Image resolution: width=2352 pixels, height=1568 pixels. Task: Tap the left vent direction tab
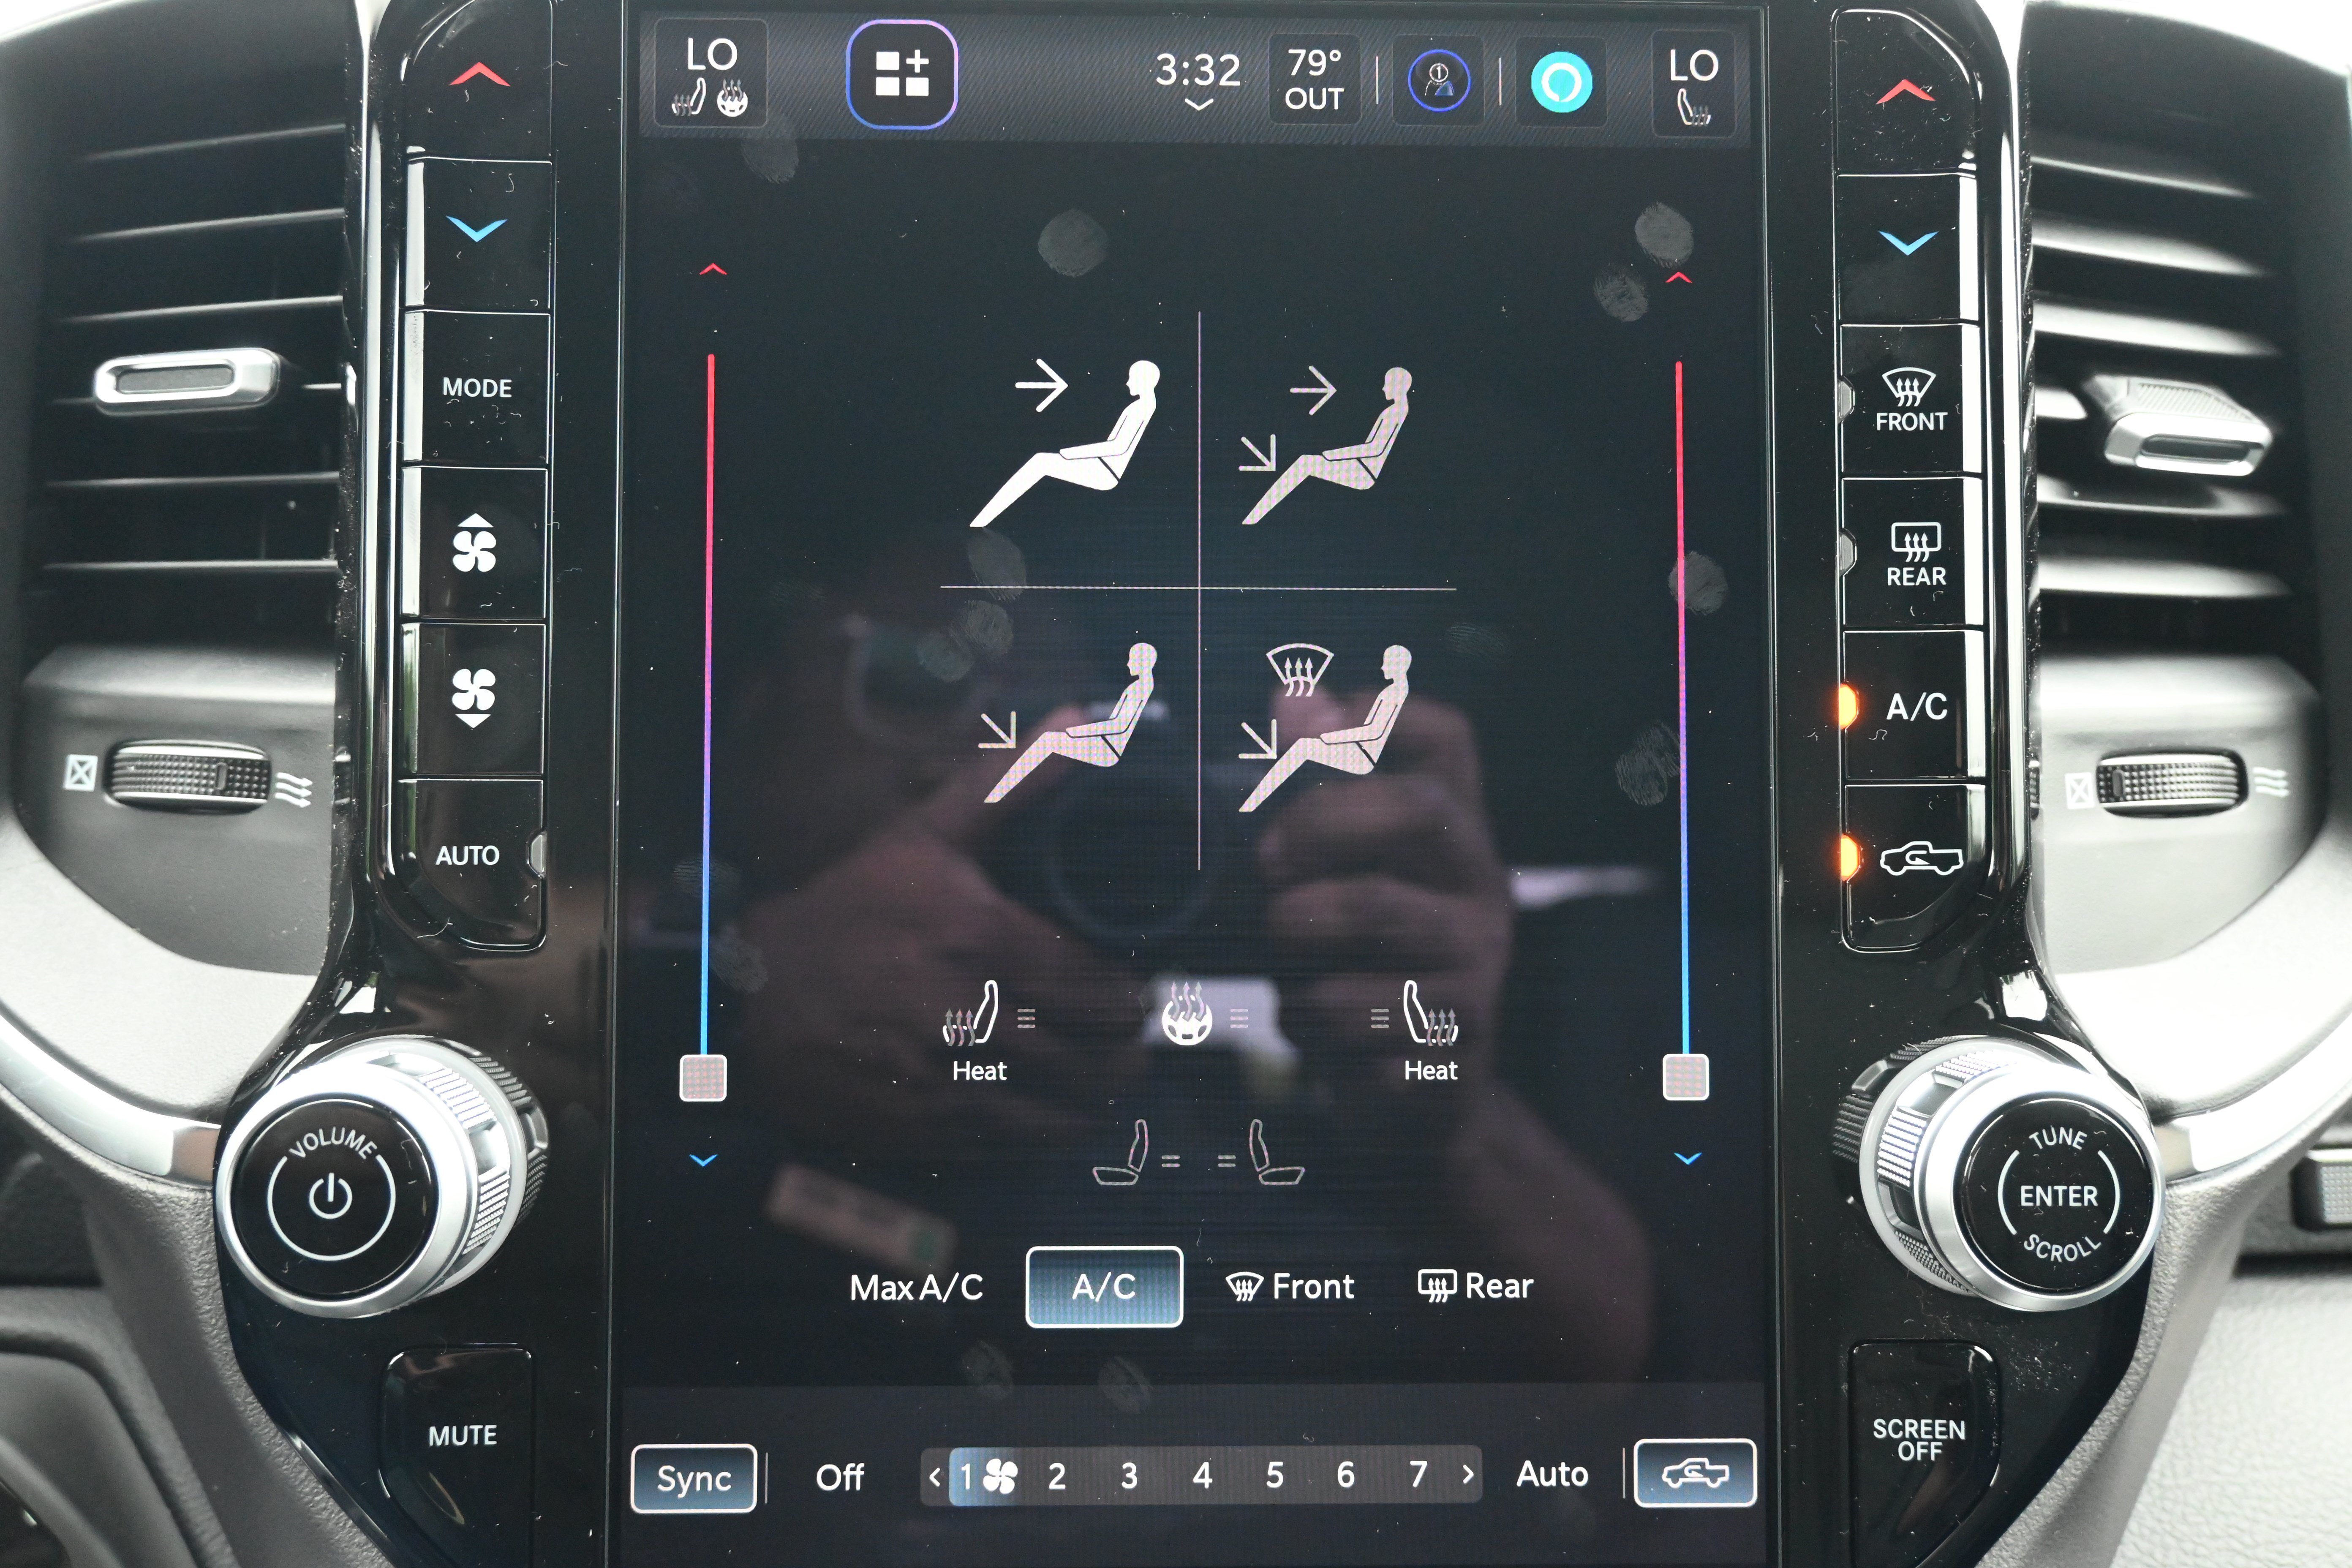point(187,381)
